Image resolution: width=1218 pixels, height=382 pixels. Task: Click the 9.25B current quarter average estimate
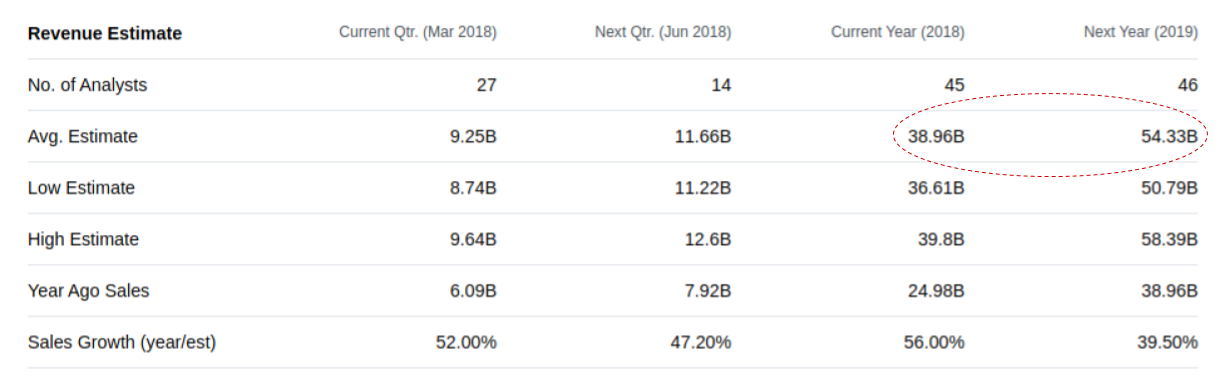(473, 137)
